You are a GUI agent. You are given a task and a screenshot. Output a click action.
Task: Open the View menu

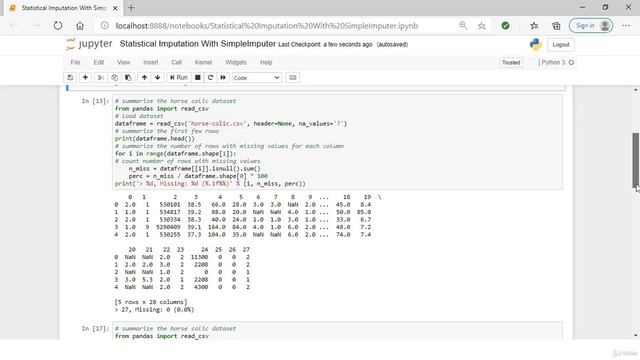click(123, 62)
